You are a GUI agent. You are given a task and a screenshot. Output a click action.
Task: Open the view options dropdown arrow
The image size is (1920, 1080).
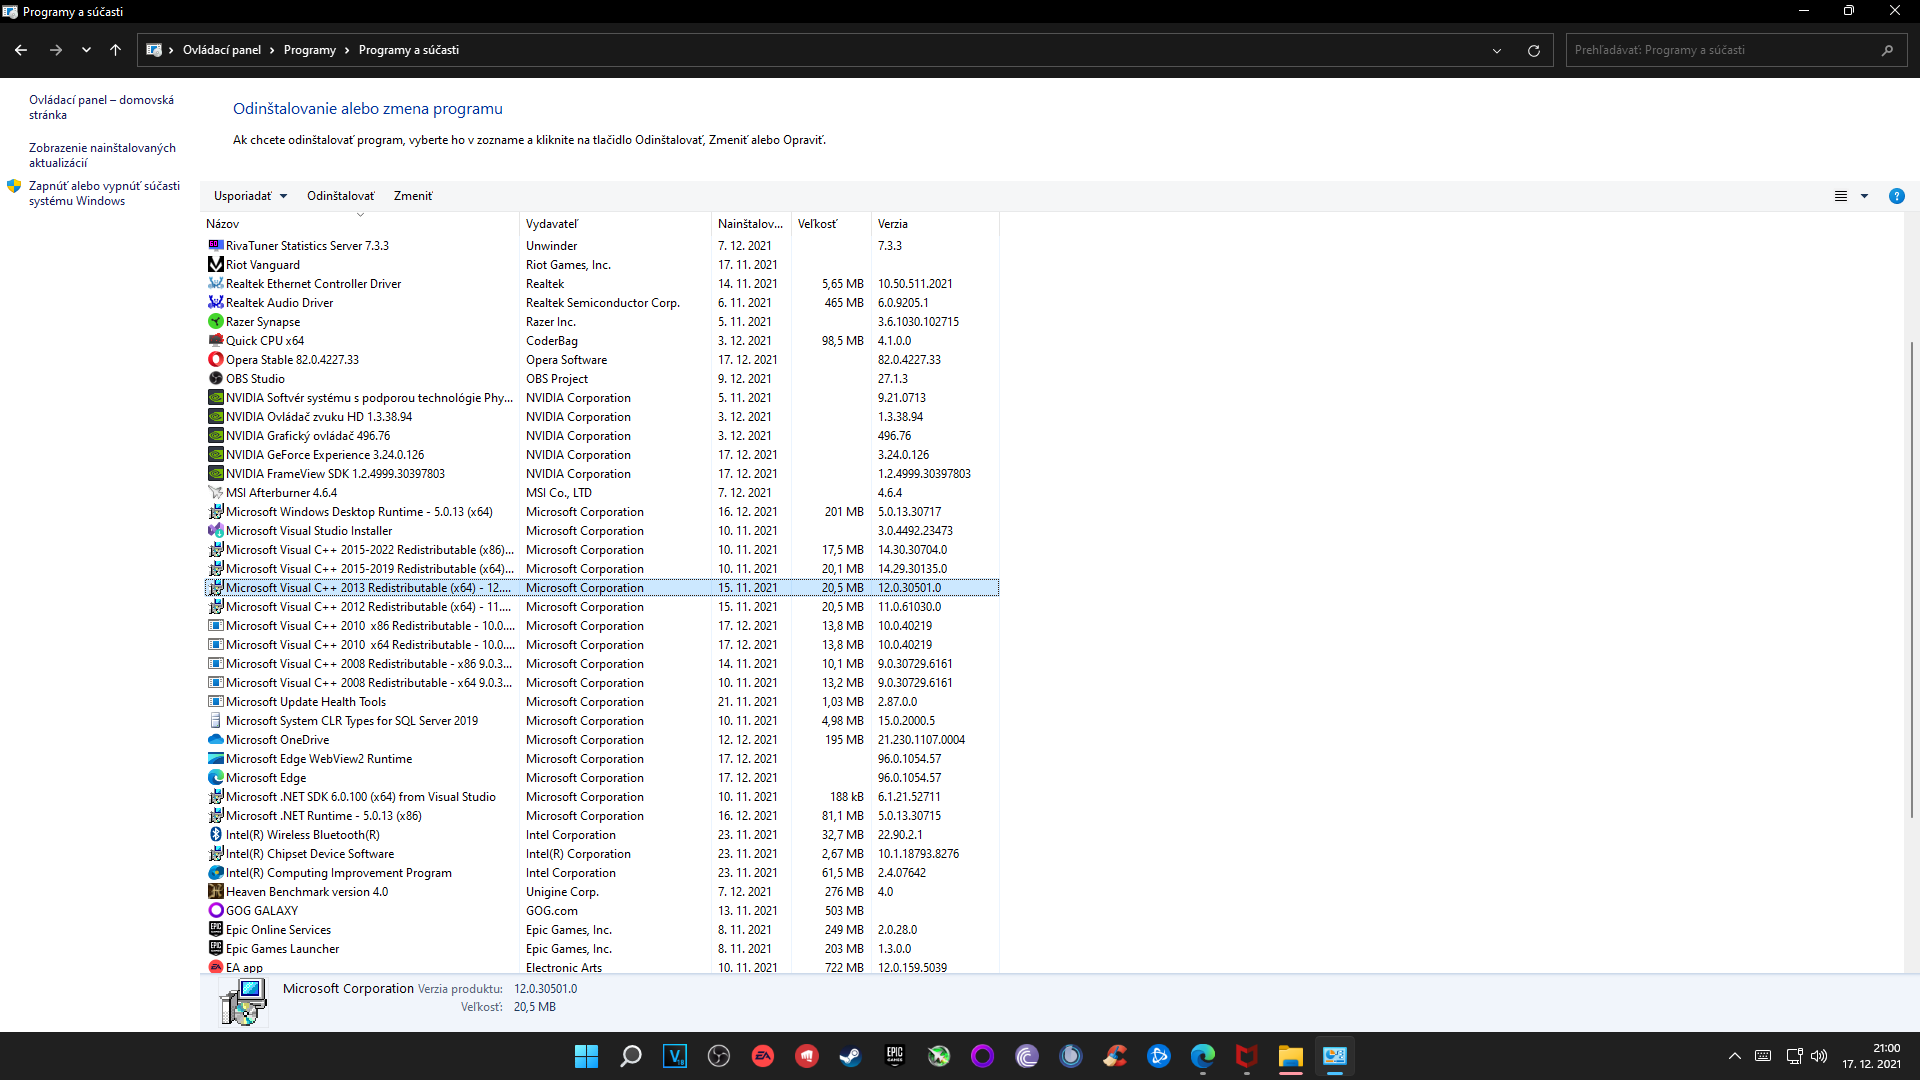[x=1864, y=196]
